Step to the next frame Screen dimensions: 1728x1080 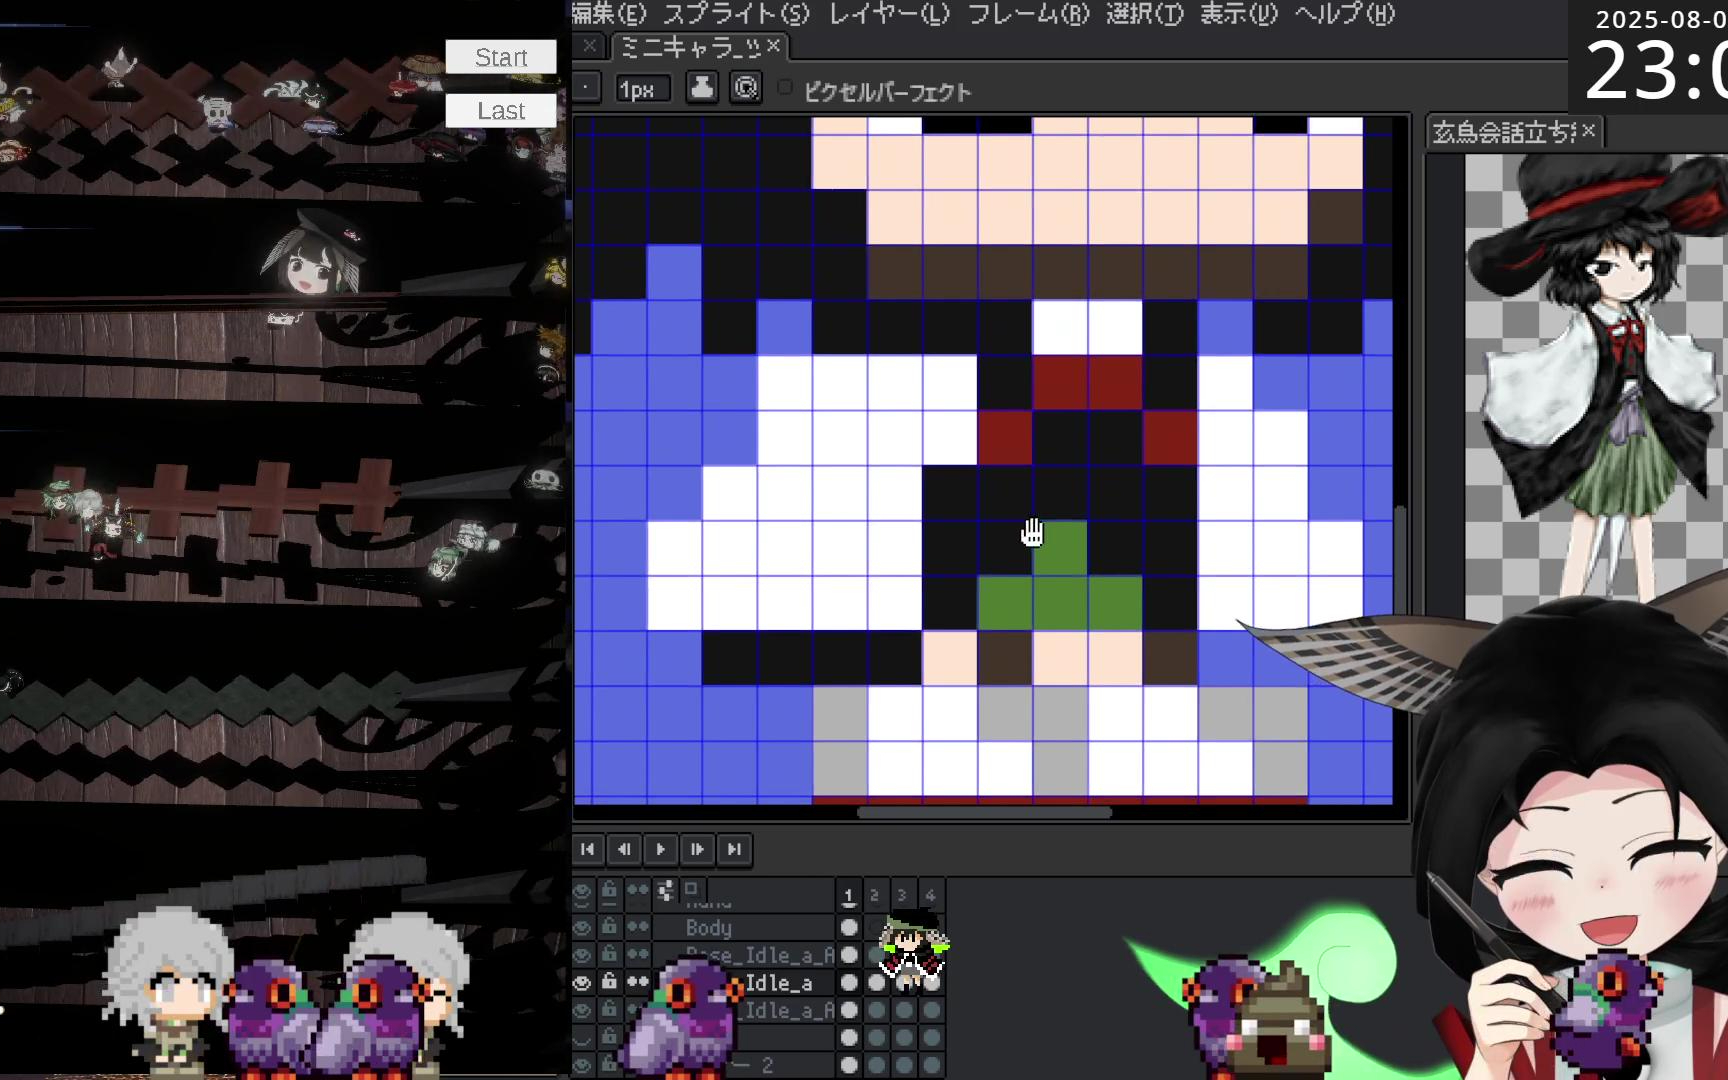(697, 849)
